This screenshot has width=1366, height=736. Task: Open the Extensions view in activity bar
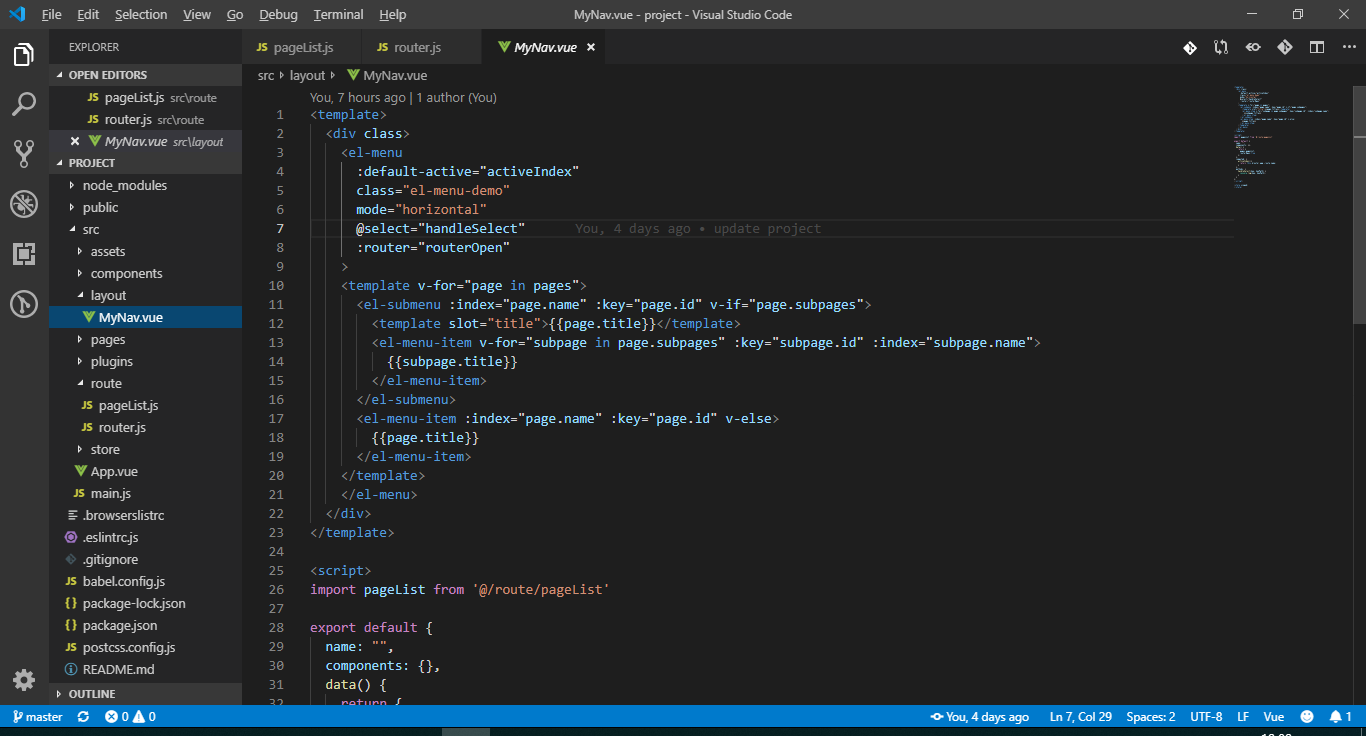24,254
